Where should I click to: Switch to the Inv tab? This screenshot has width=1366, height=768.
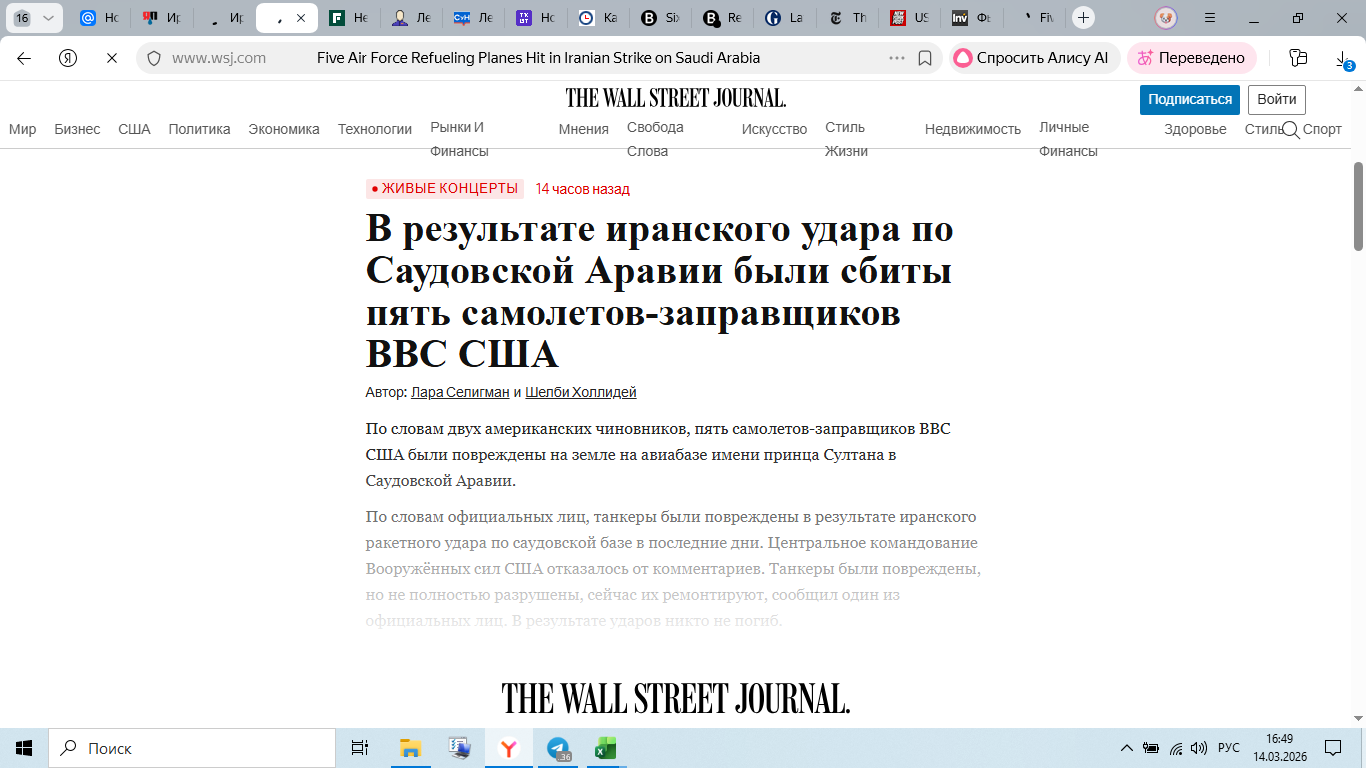[x=972, y=18]
